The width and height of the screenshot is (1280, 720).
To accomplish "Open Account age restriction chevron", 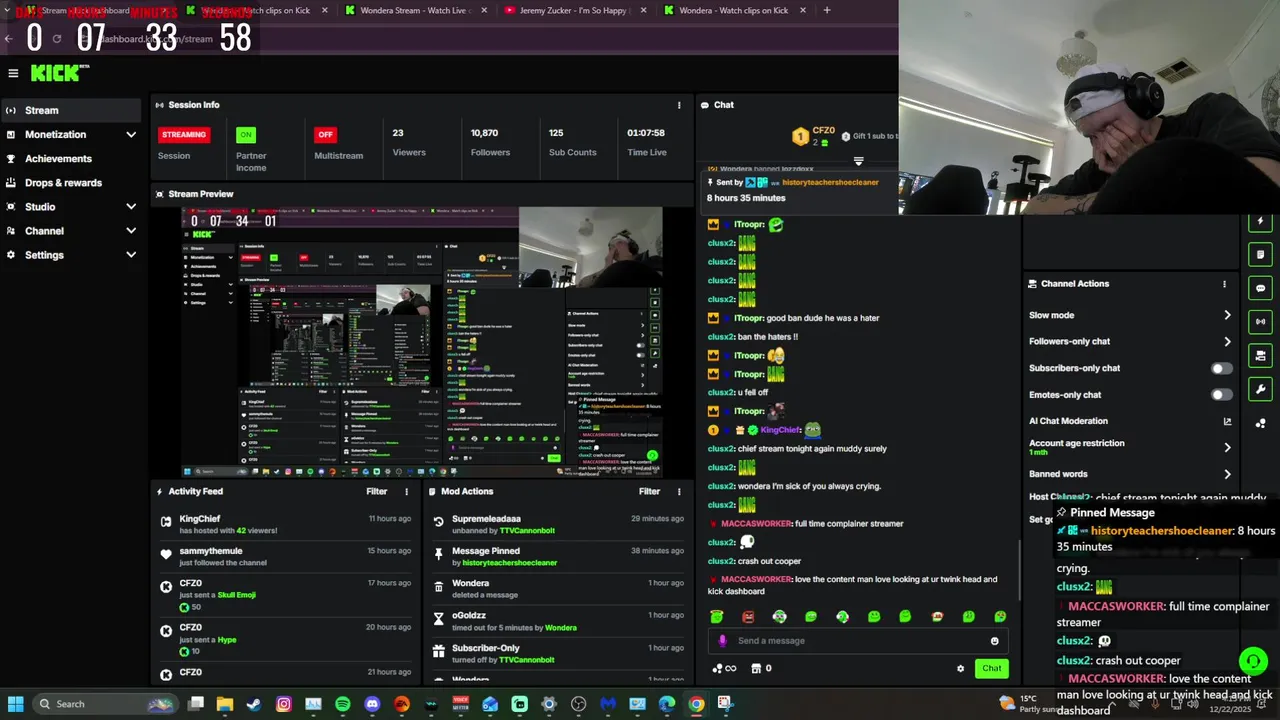I will pos(1227,448).
